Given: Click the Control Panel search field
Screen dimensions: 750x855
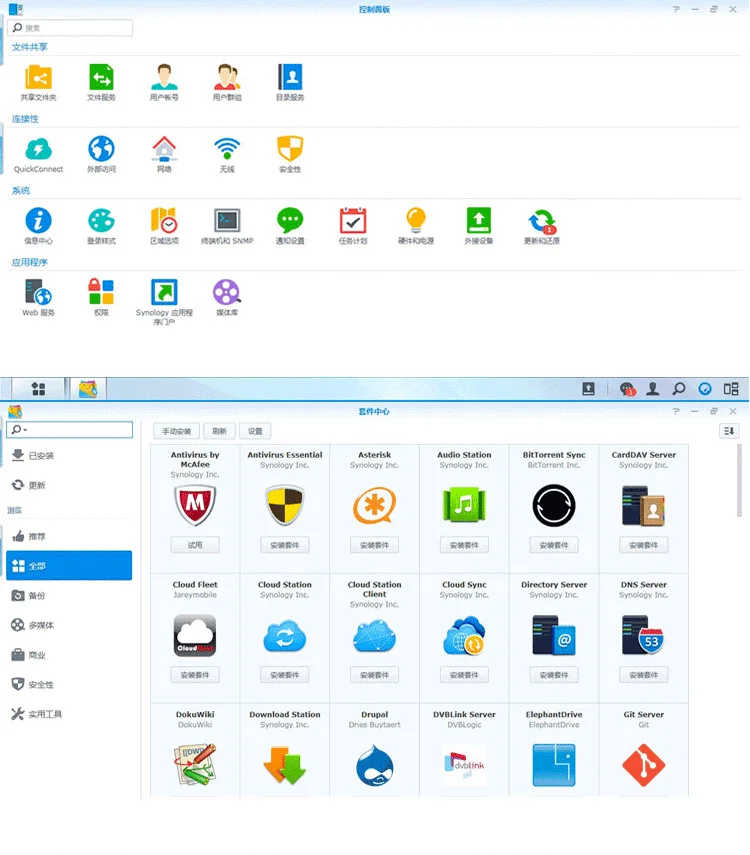Looking at the screenshot, I should 70,28.
